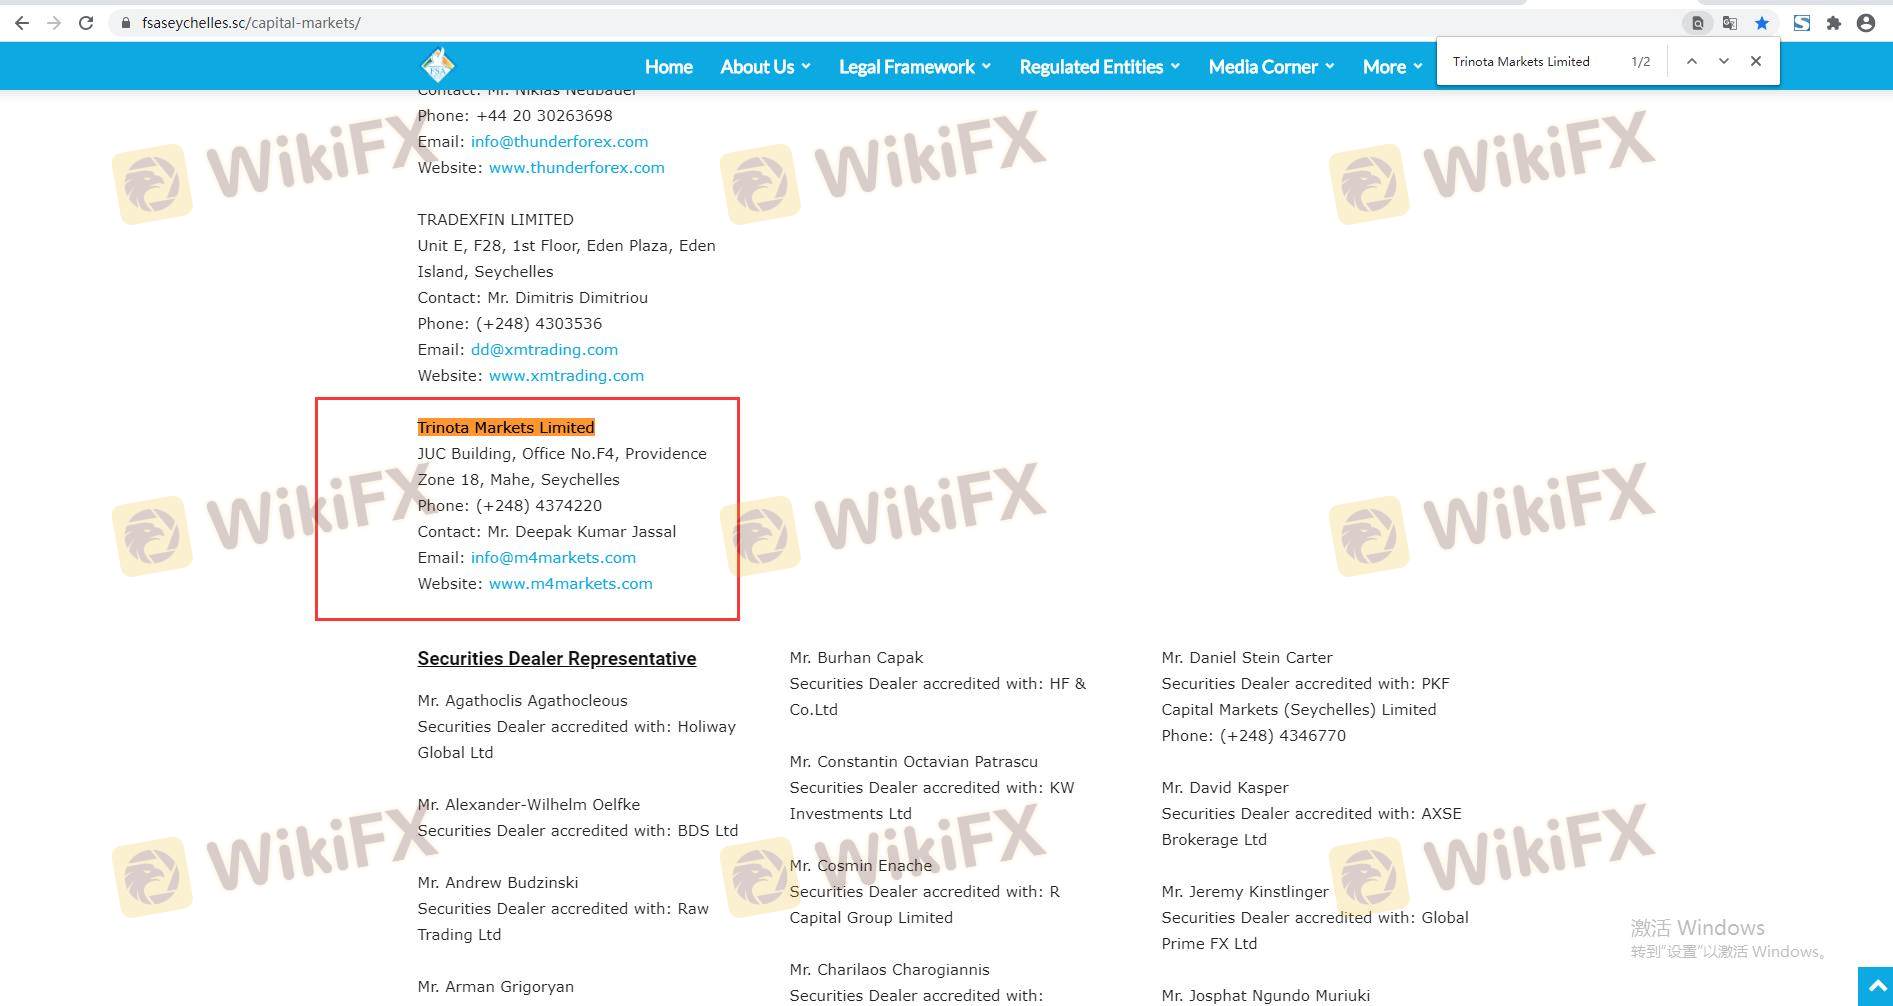Open the info@m4markets.com email link
Image resolution: width=1893 pixels, height=1006 pixels.
tap(553, 558)
